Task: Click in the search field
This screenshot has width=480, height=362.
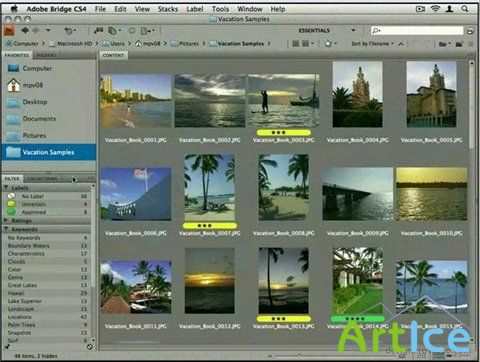Action: click(417, 31)
